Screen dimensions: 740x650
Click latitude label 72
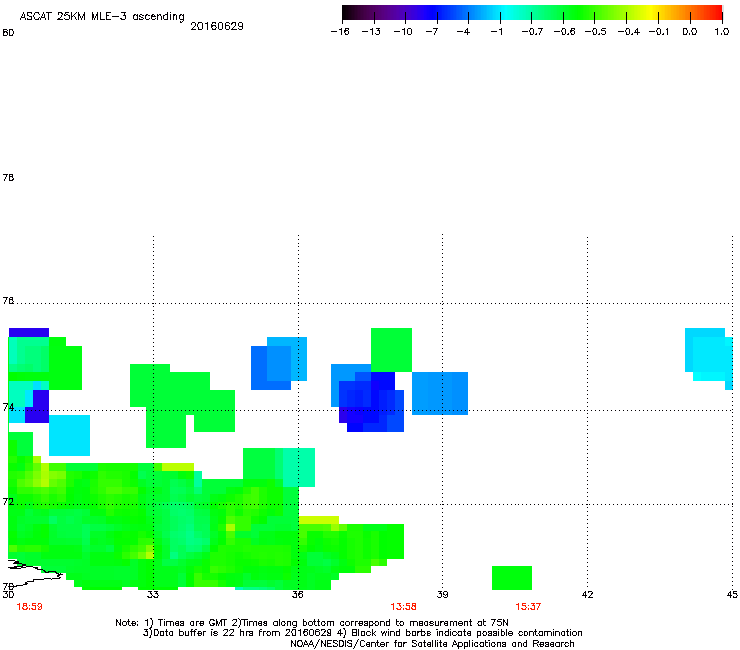[8, 501]
